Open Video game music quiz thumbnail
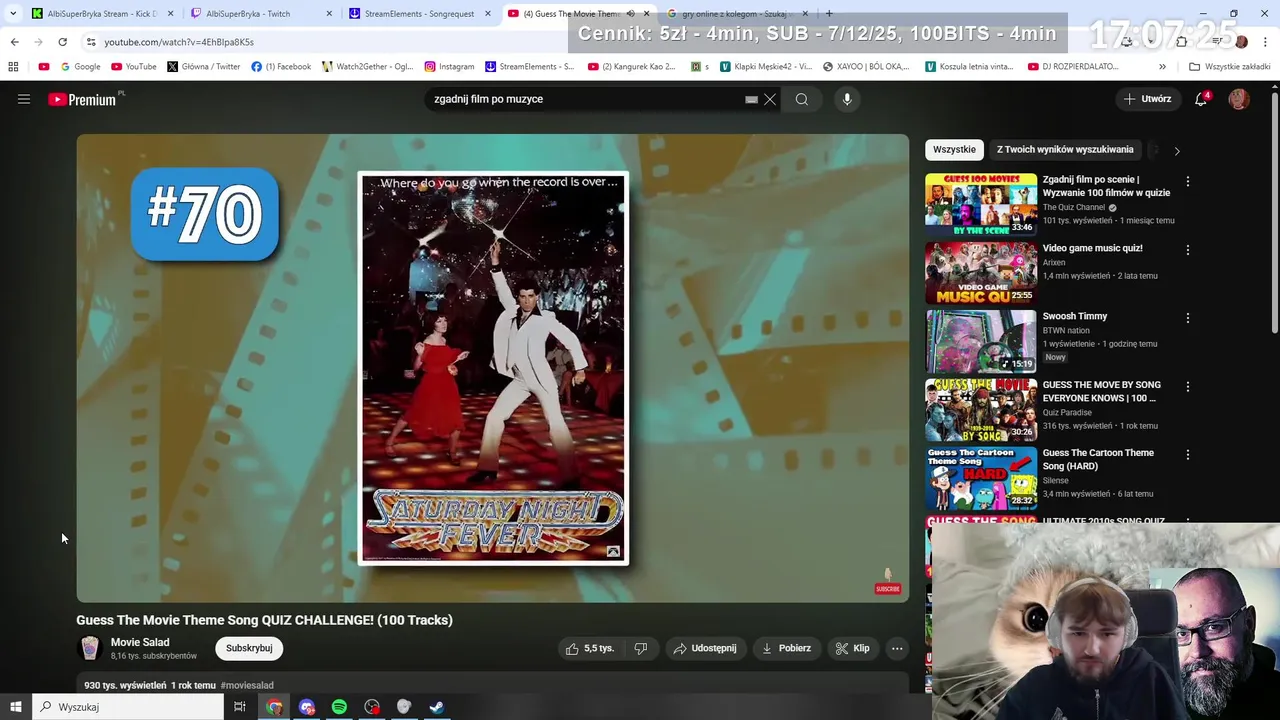 click(x=981, y=273)
